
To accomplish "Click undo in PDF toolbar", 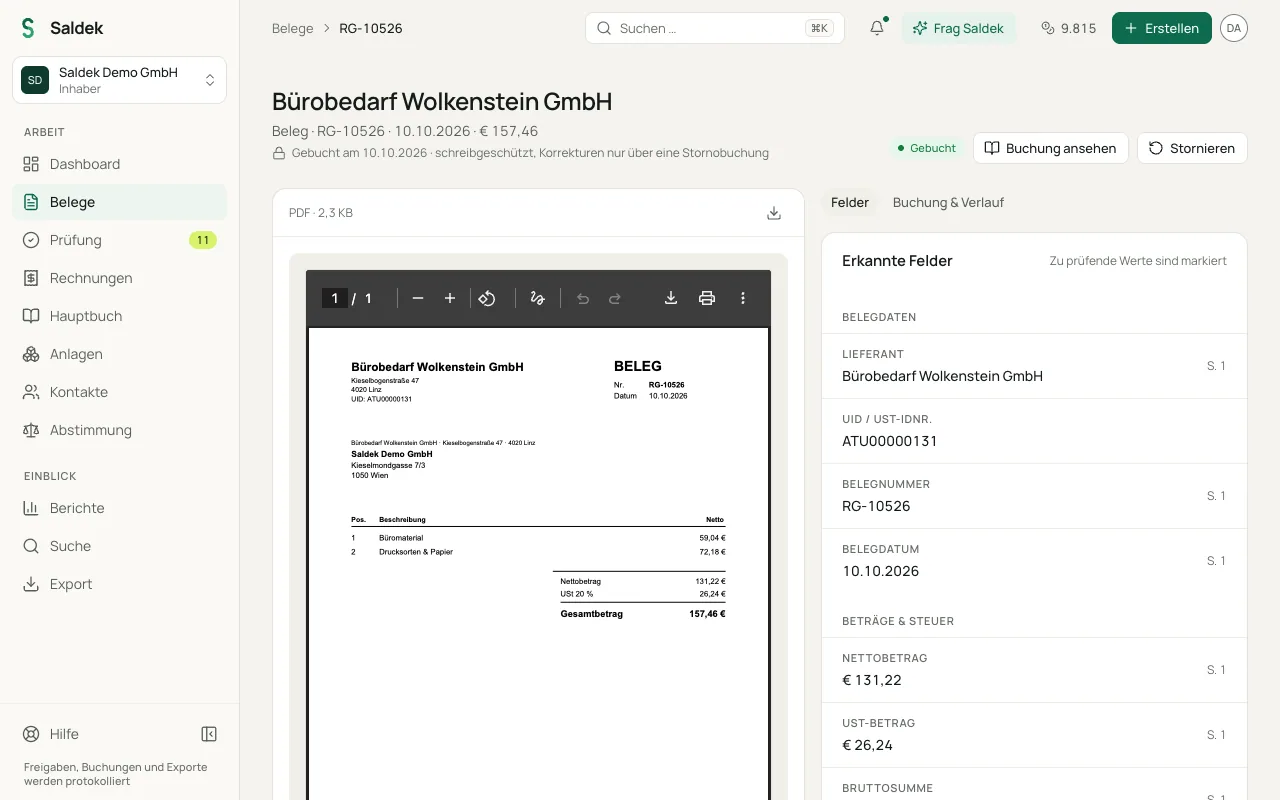I will tap(583, 298).
